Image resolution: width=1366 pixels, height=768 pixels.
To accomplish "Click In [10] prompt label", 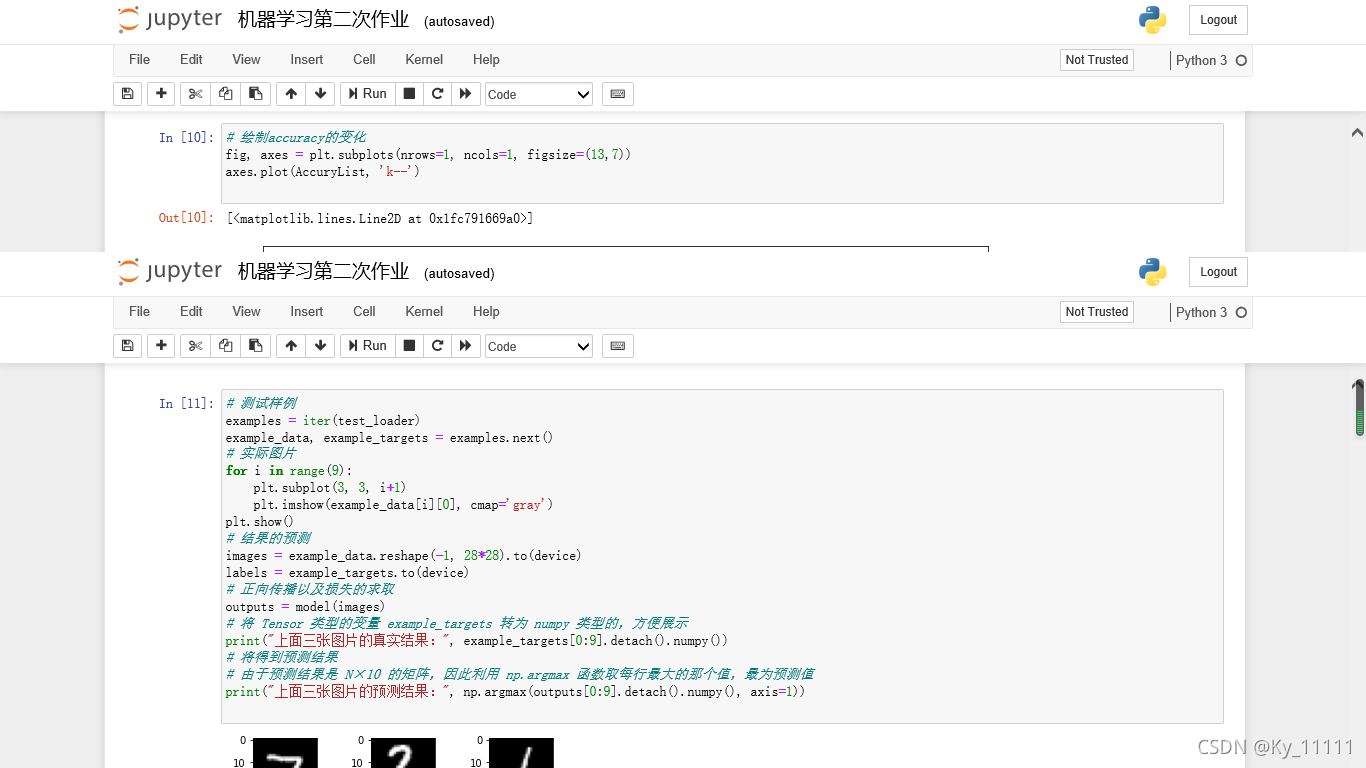I will pos(186,138).
